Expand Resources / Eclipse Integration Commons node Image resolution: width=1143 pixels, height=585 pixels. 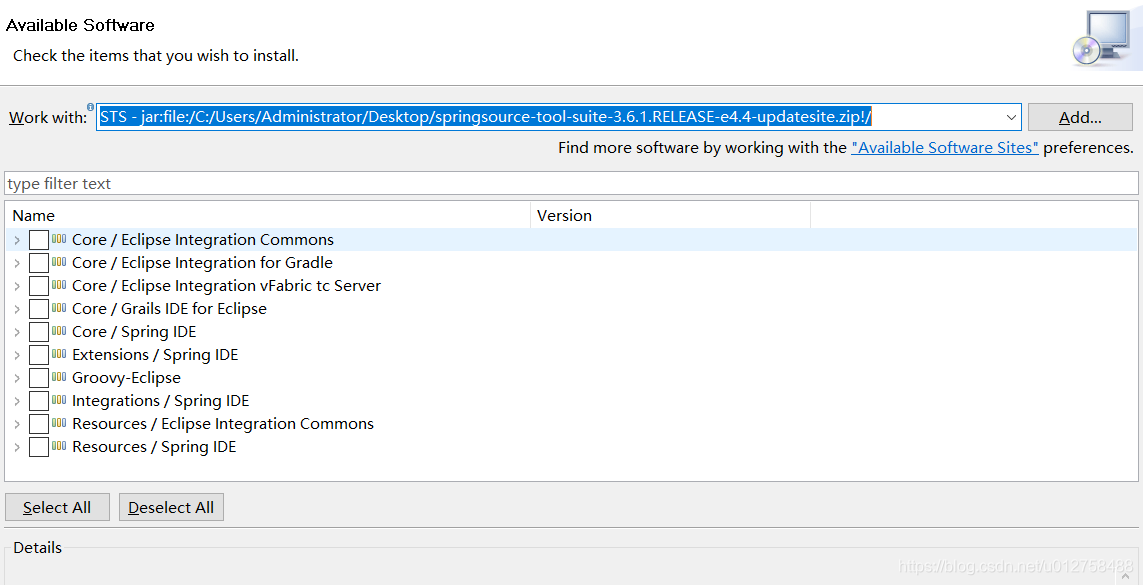click(17, 424)
